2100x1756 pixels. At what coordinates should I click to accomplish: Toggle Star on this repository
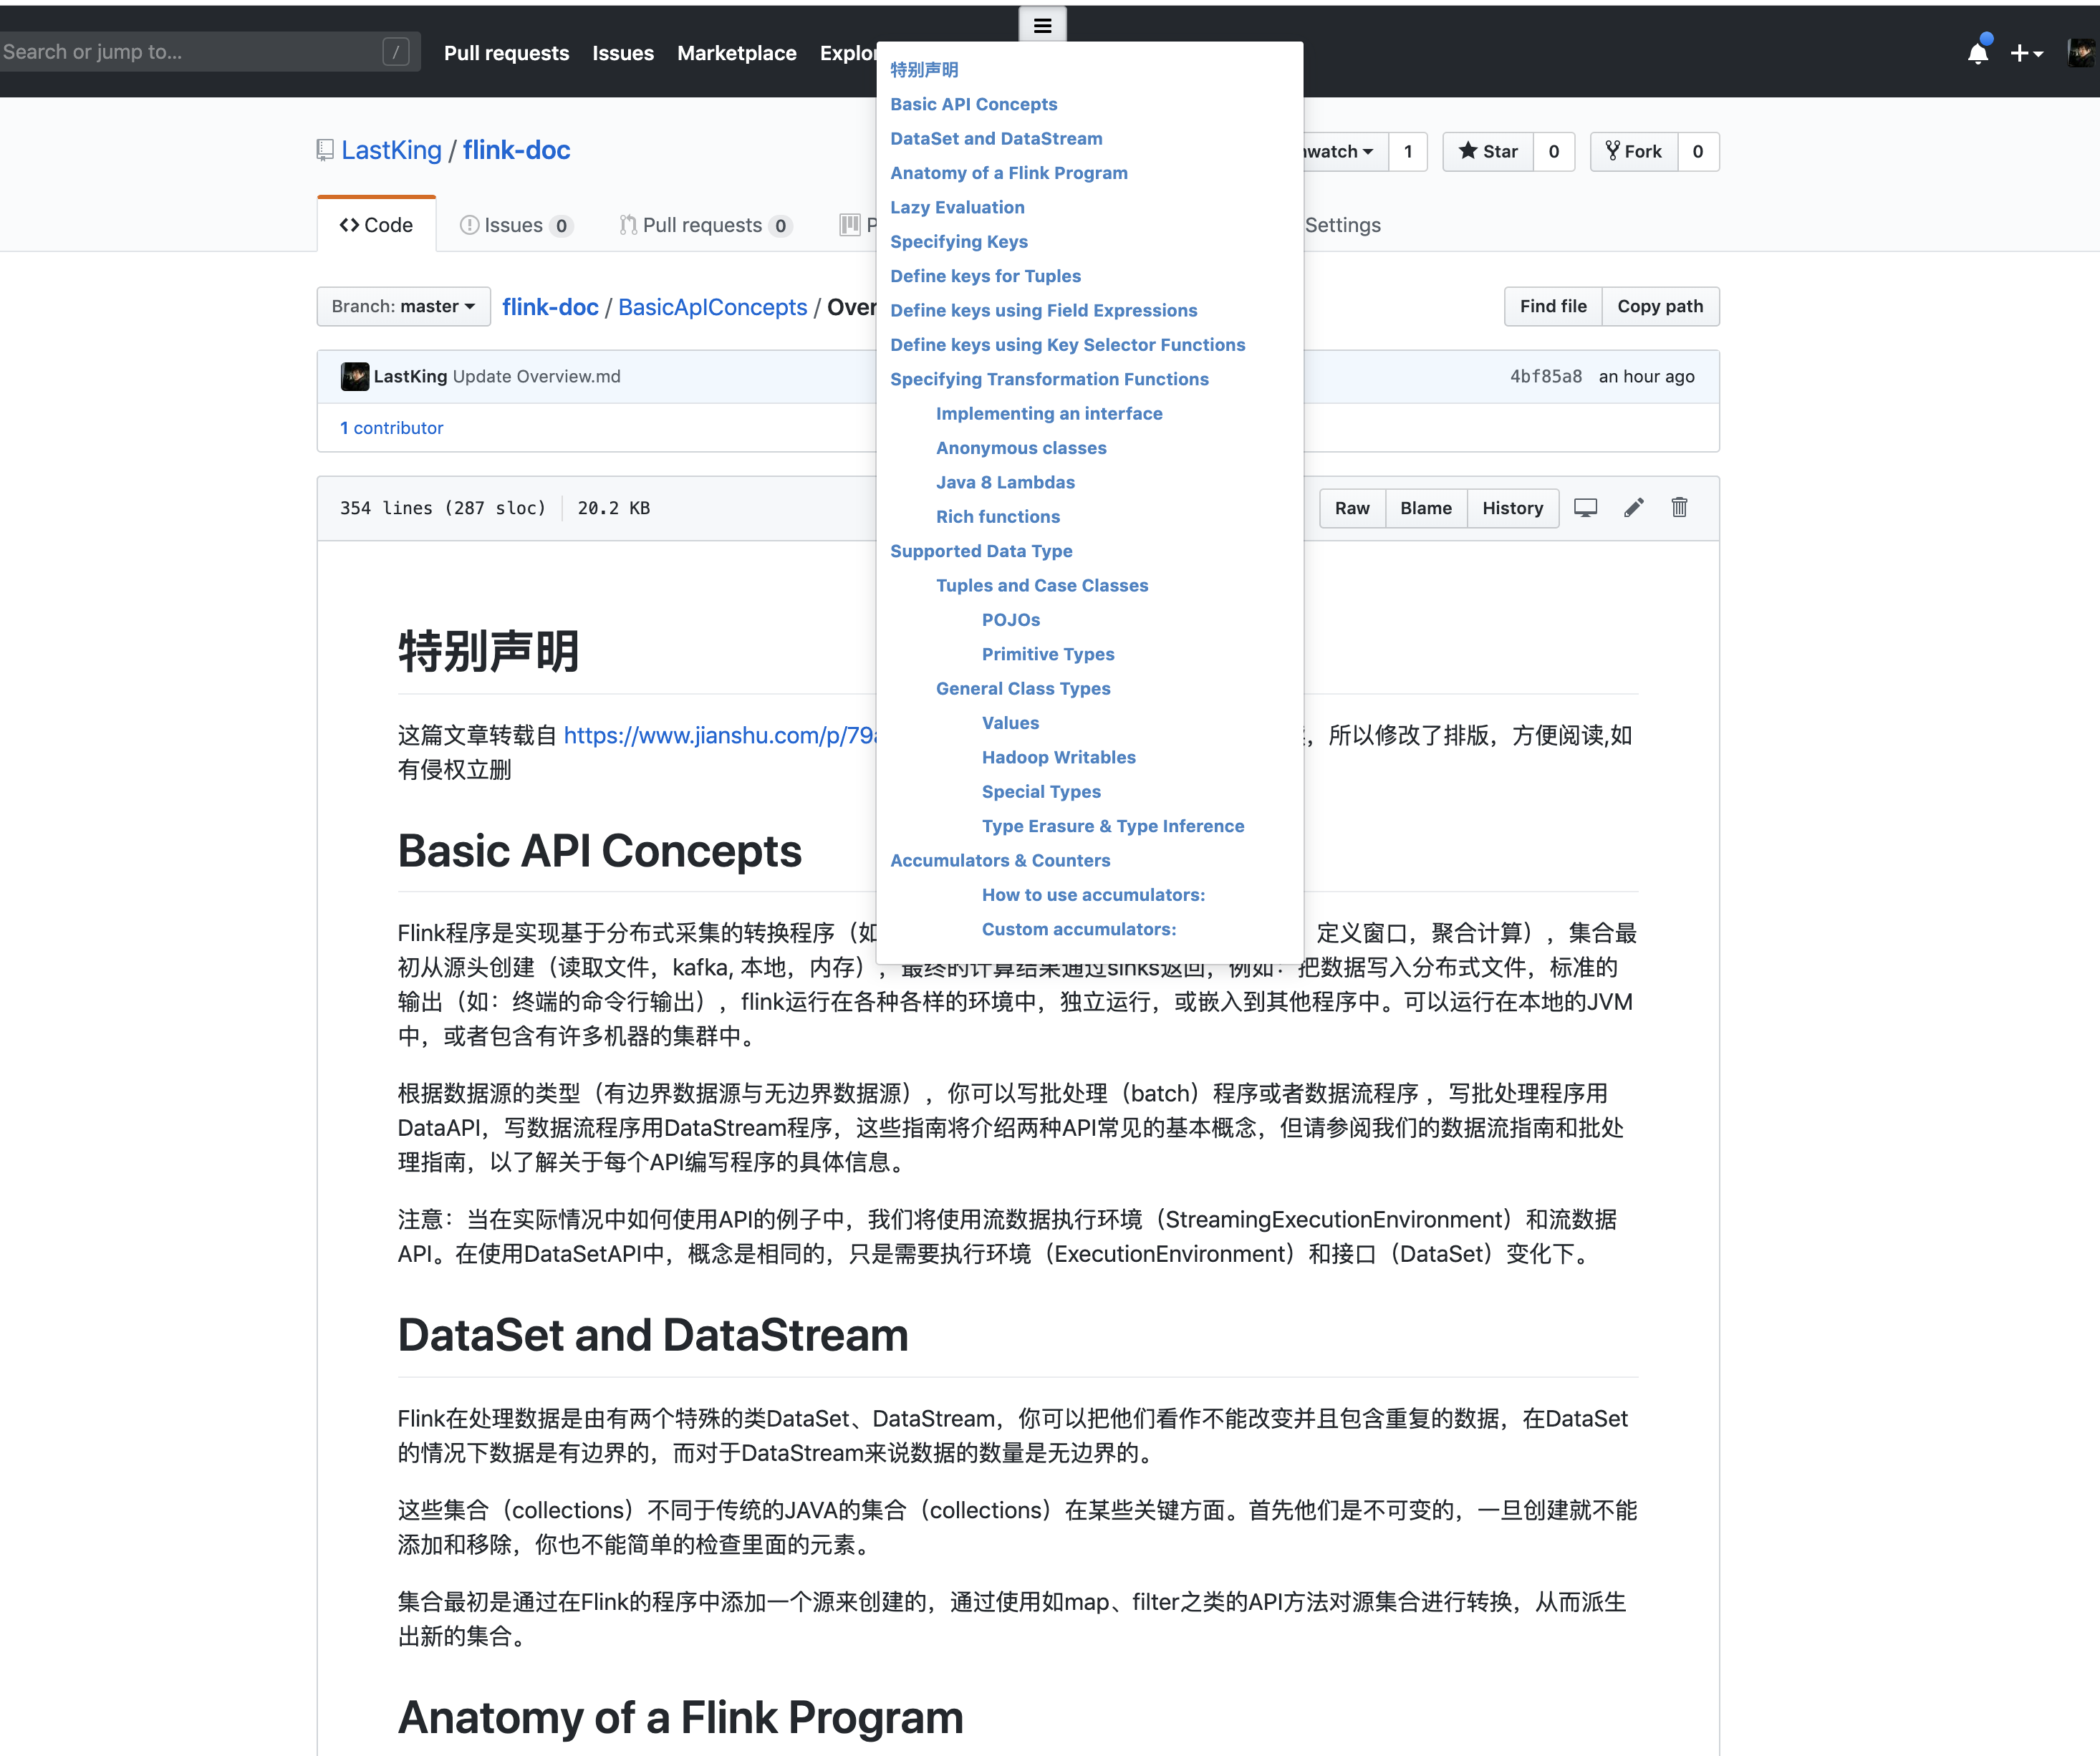tap(1488, 152)
